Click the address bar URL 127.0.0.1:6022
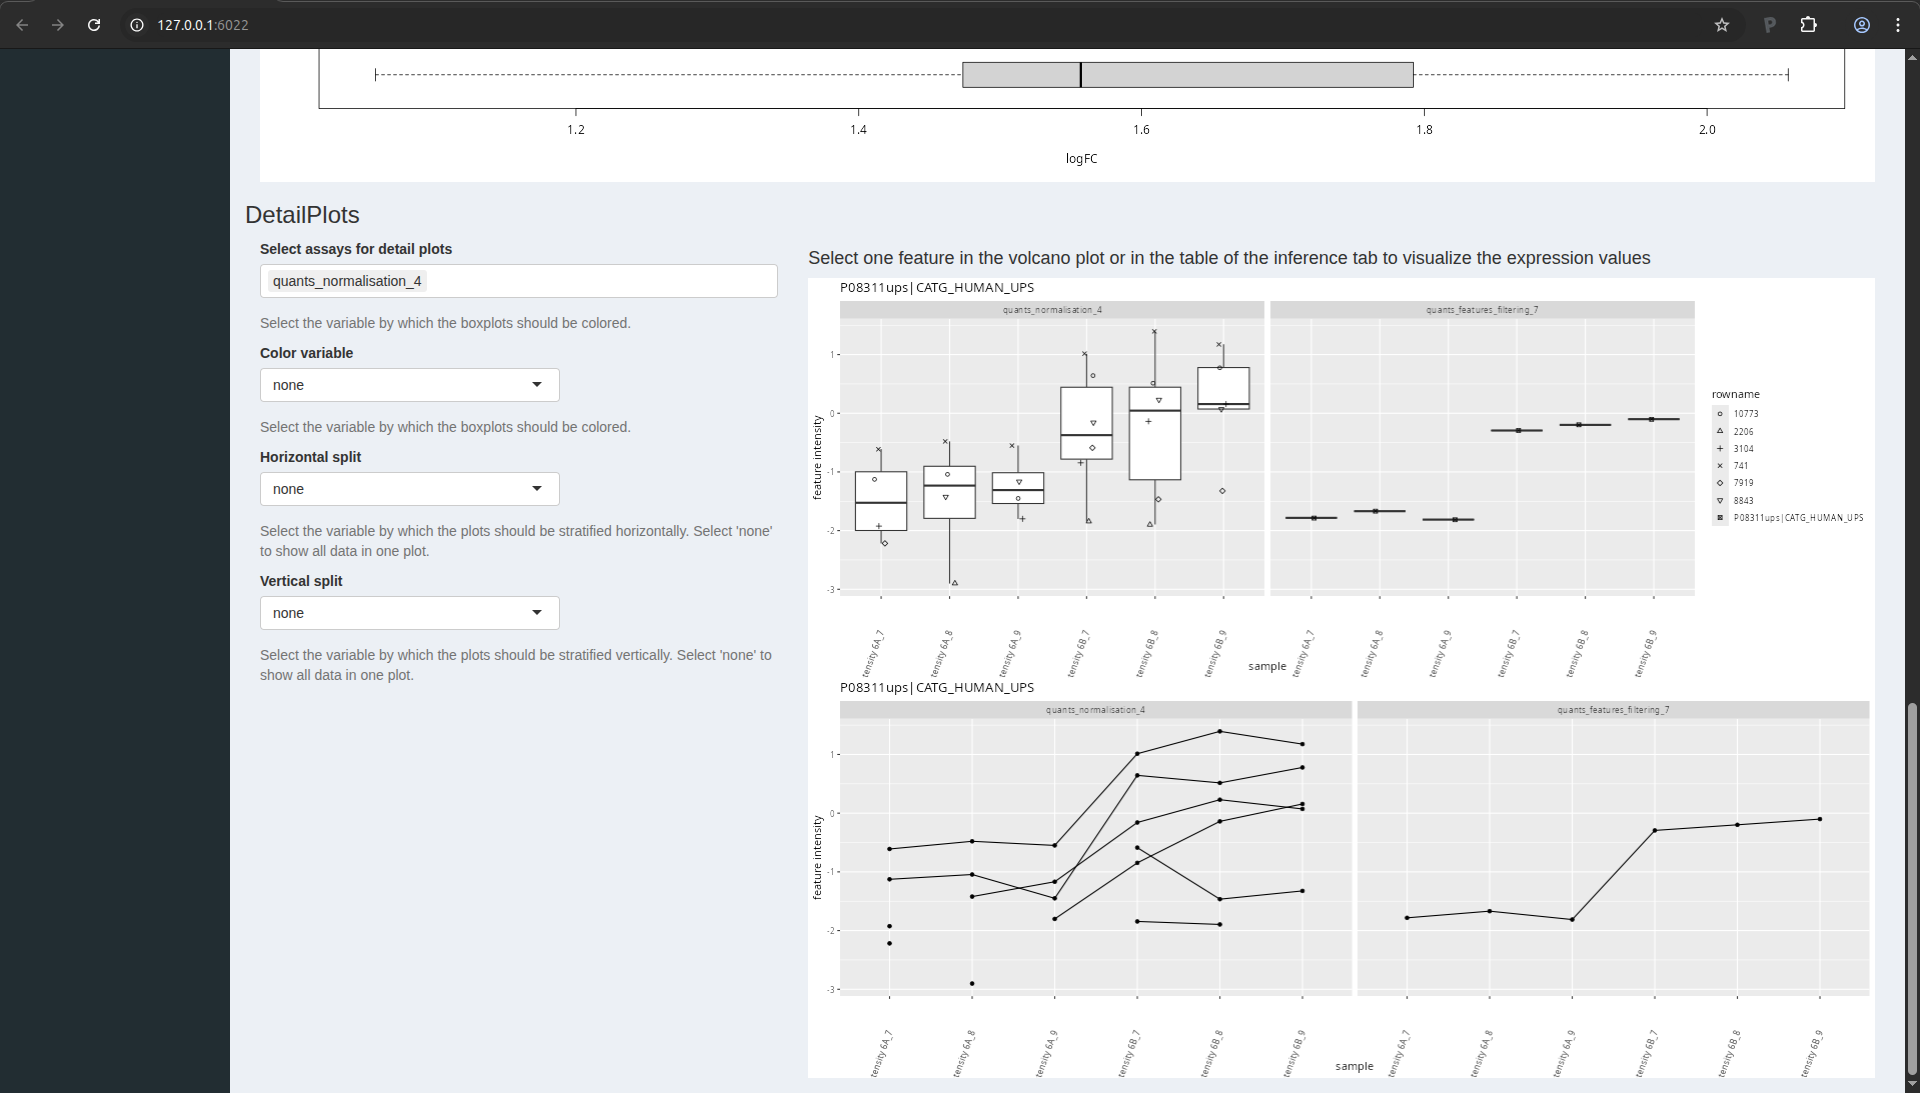 (203, 25)
